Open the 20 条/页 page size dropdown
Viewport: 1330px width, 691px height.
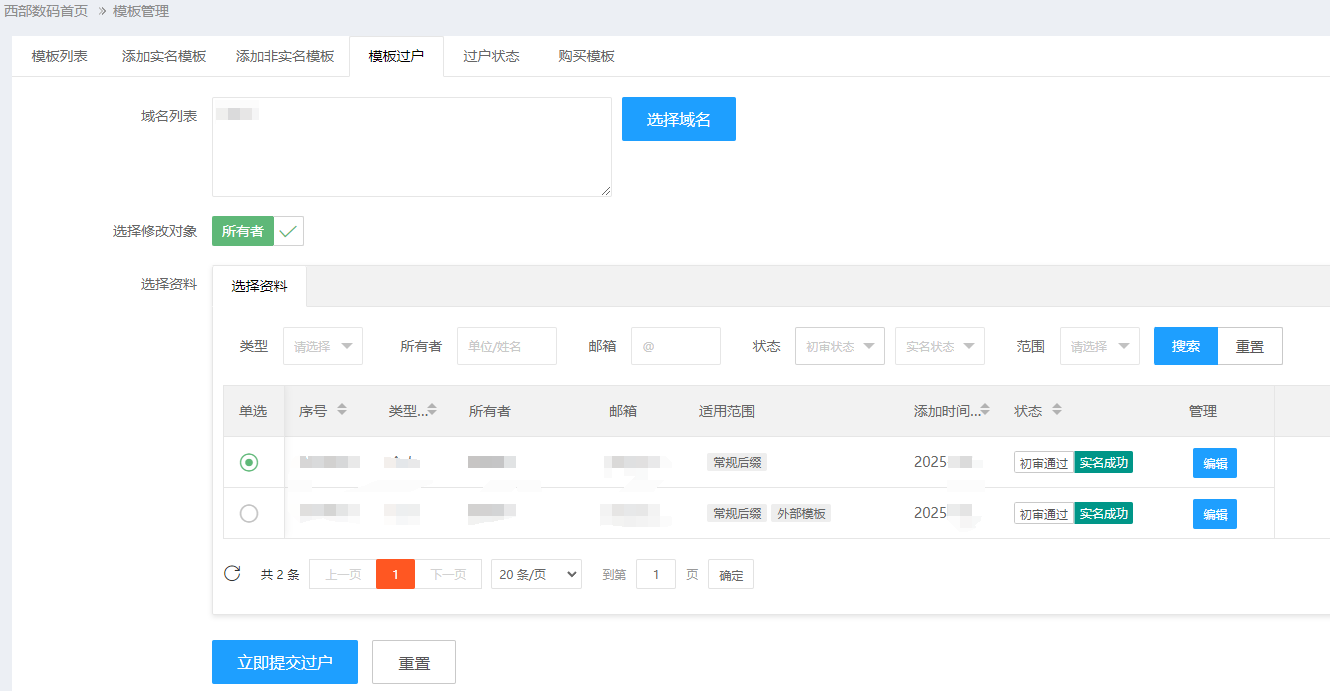tap(536, 574)
